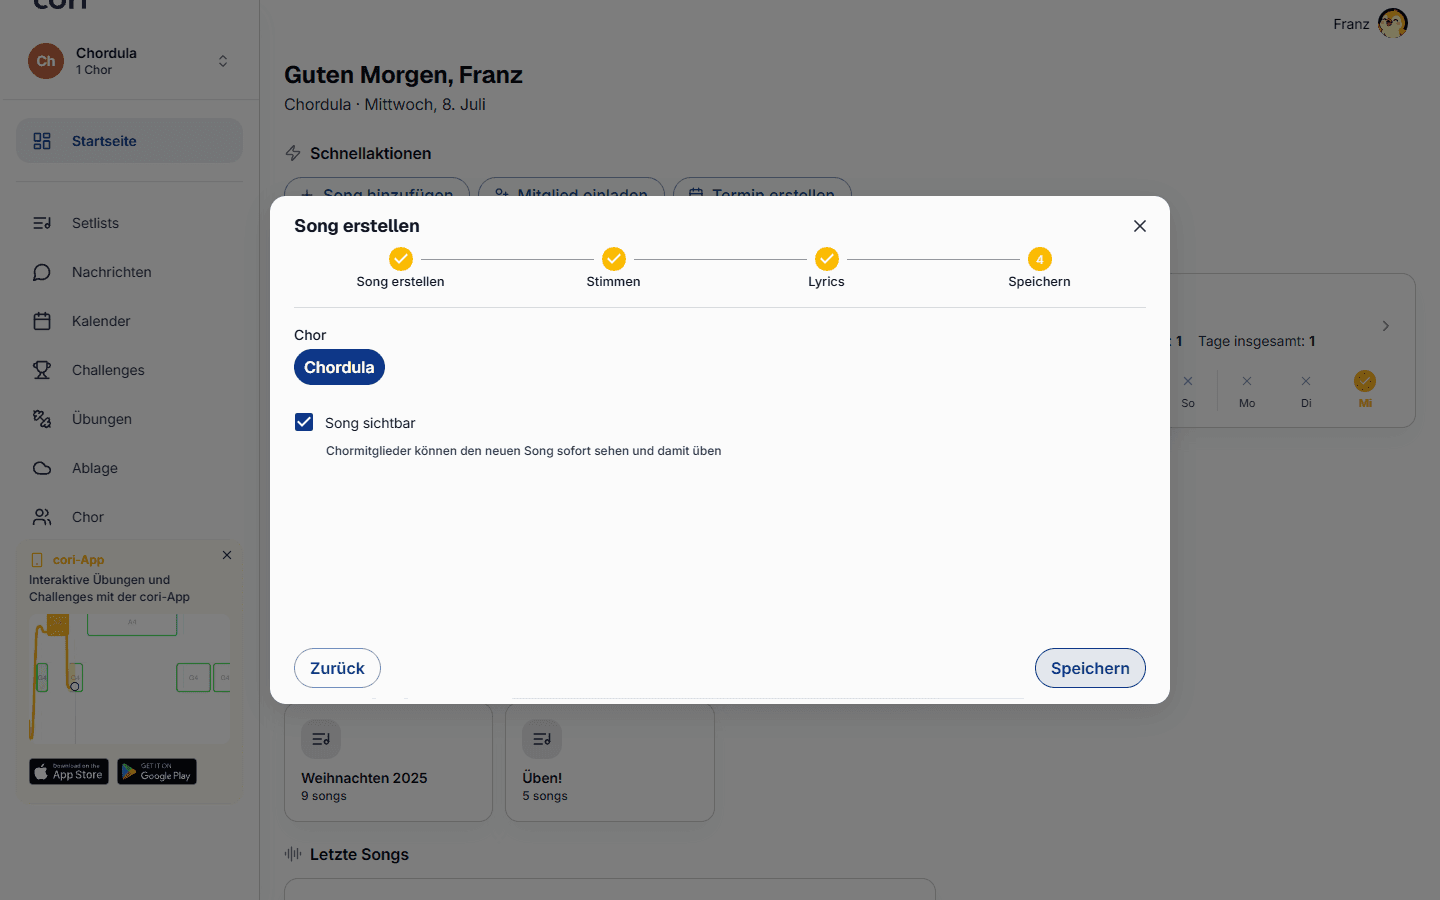Click the cori-App preview image
Viewport: 1440px width, 900px height.
[x=129, y=678]
